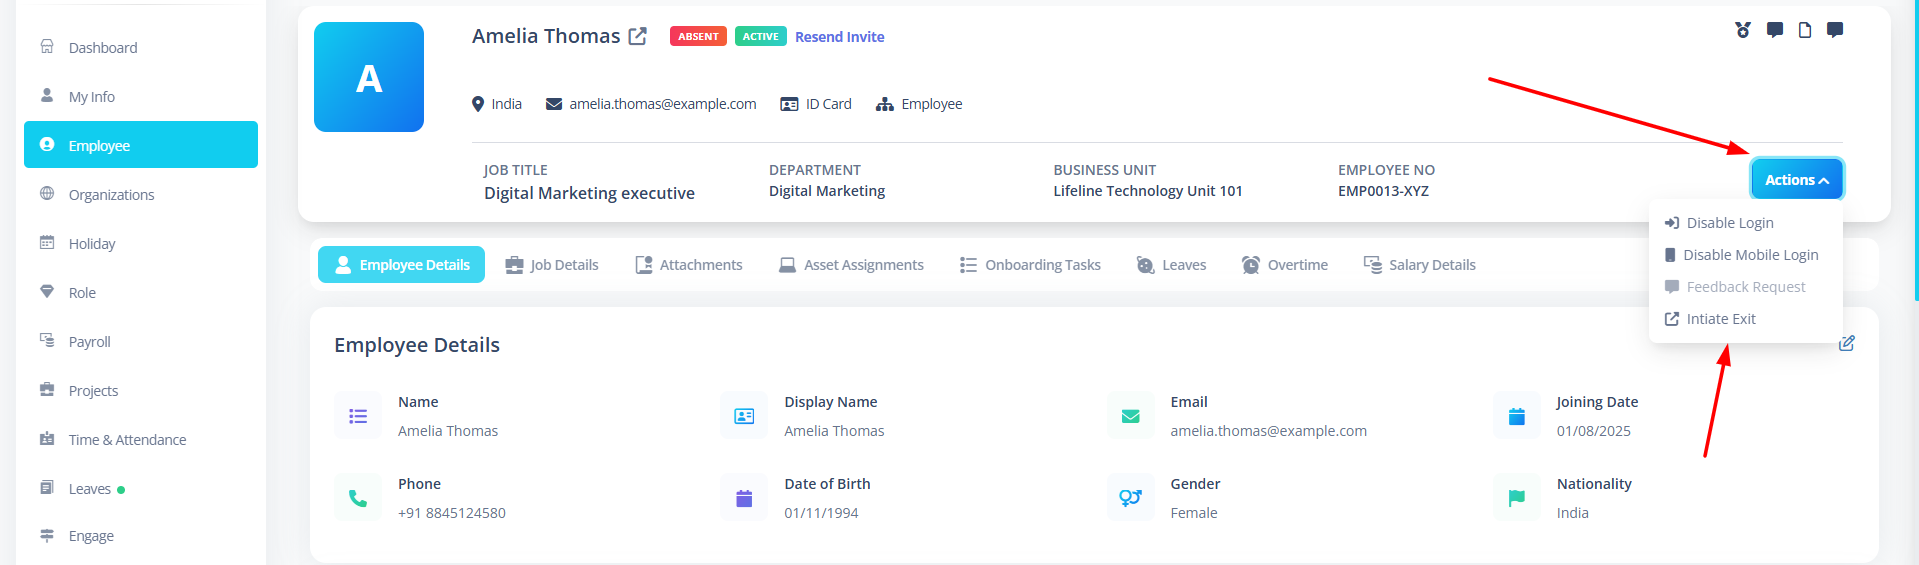Screen dimensions: 1919x565
Task: Click the medal award icon
Action: click(1743, 30)
